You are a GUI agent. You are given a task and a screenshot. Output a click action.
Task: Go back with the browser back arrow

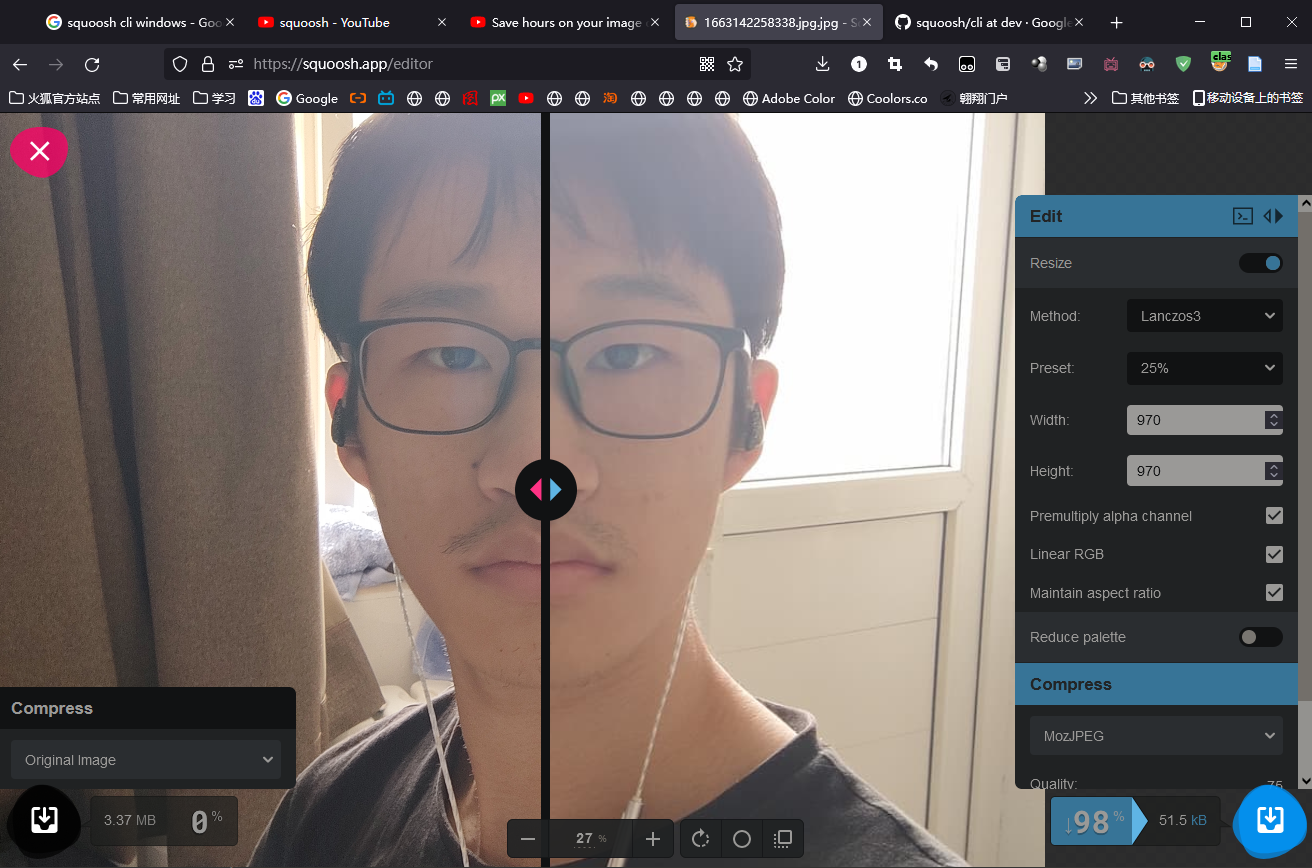point(20,64)
